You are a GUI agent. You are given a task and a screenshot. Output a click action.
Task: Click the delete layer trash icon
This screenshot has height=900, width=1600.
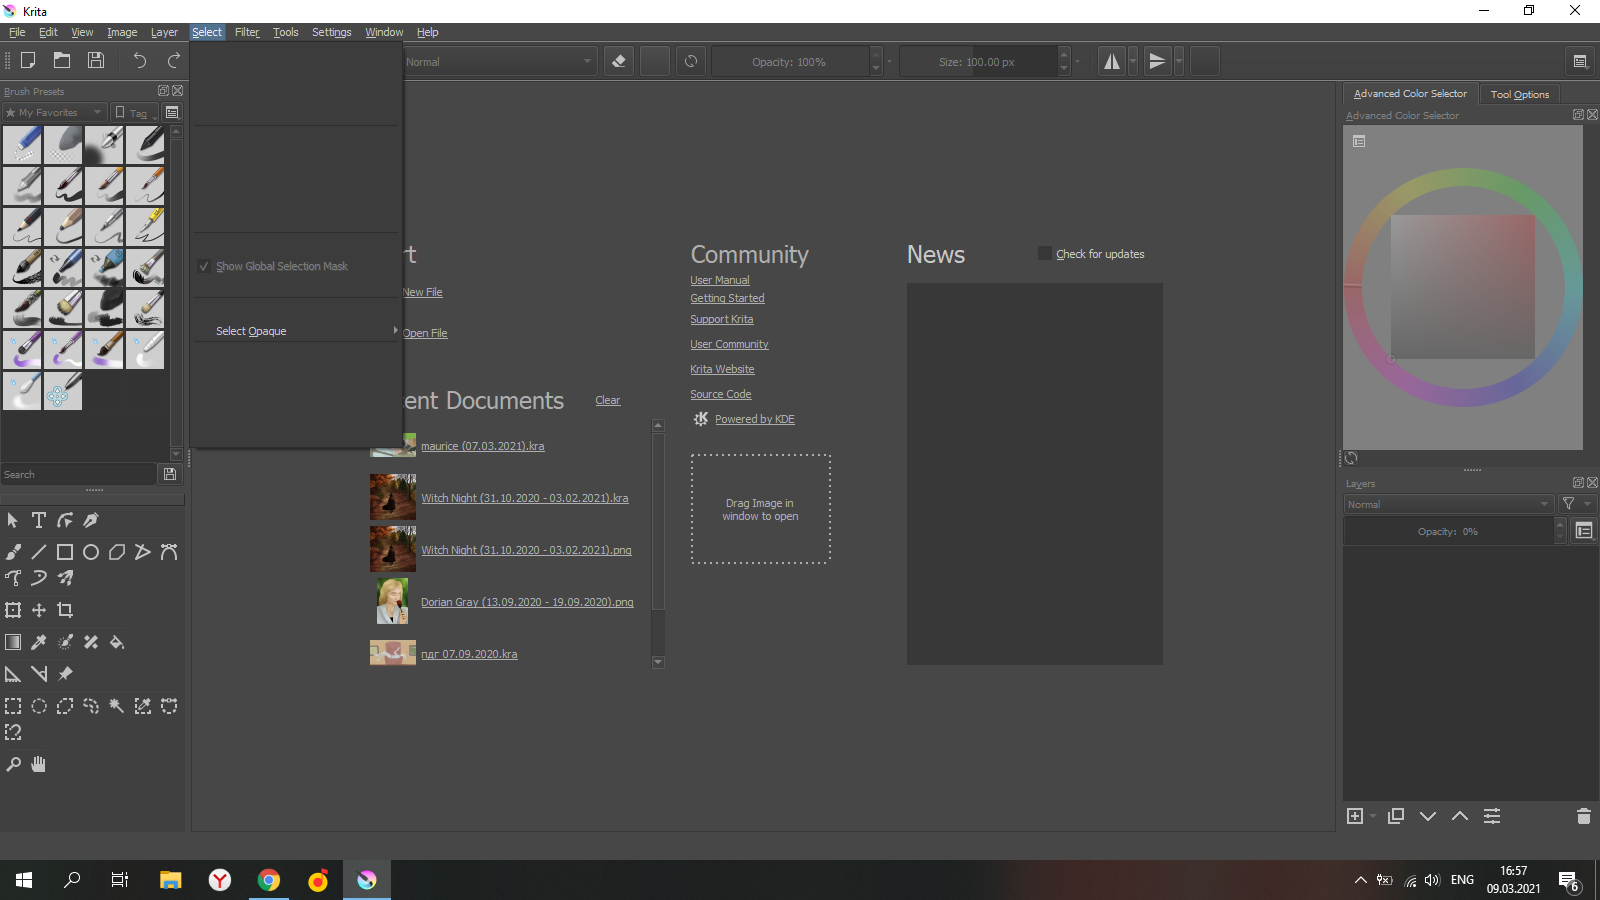click(1583, 816)
